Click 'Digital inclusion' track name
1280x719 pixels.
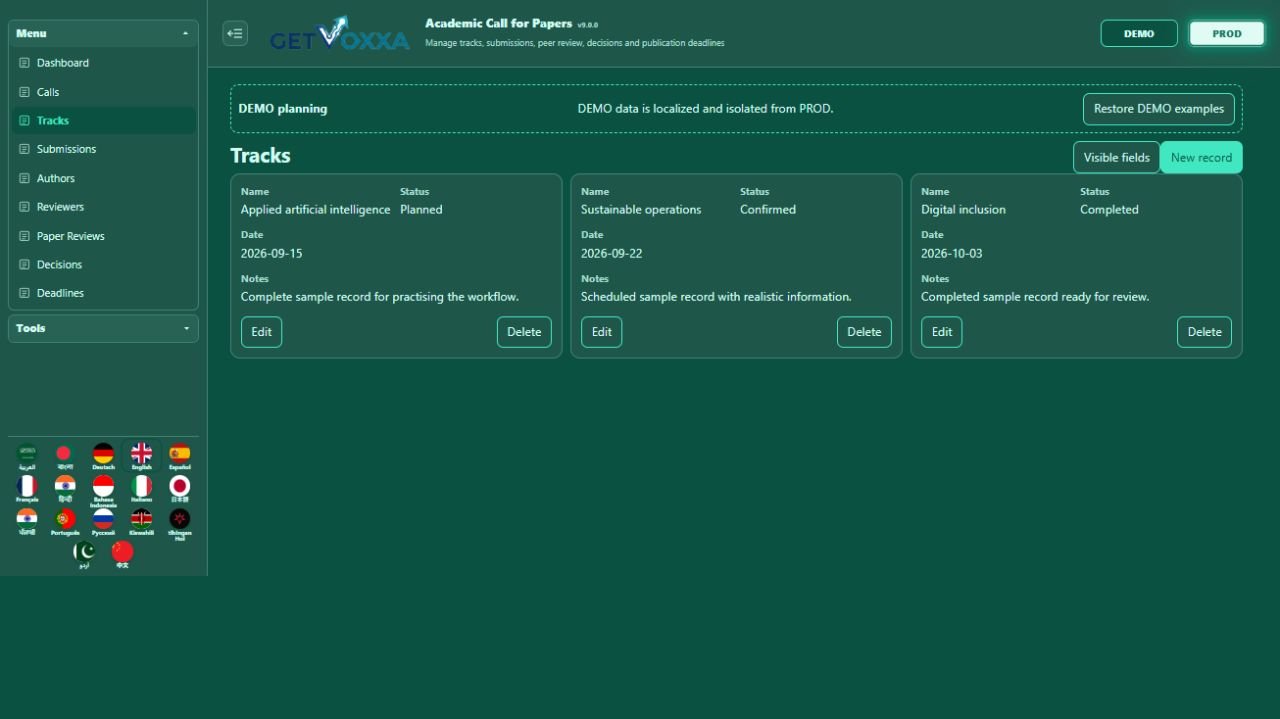[963, 210]
